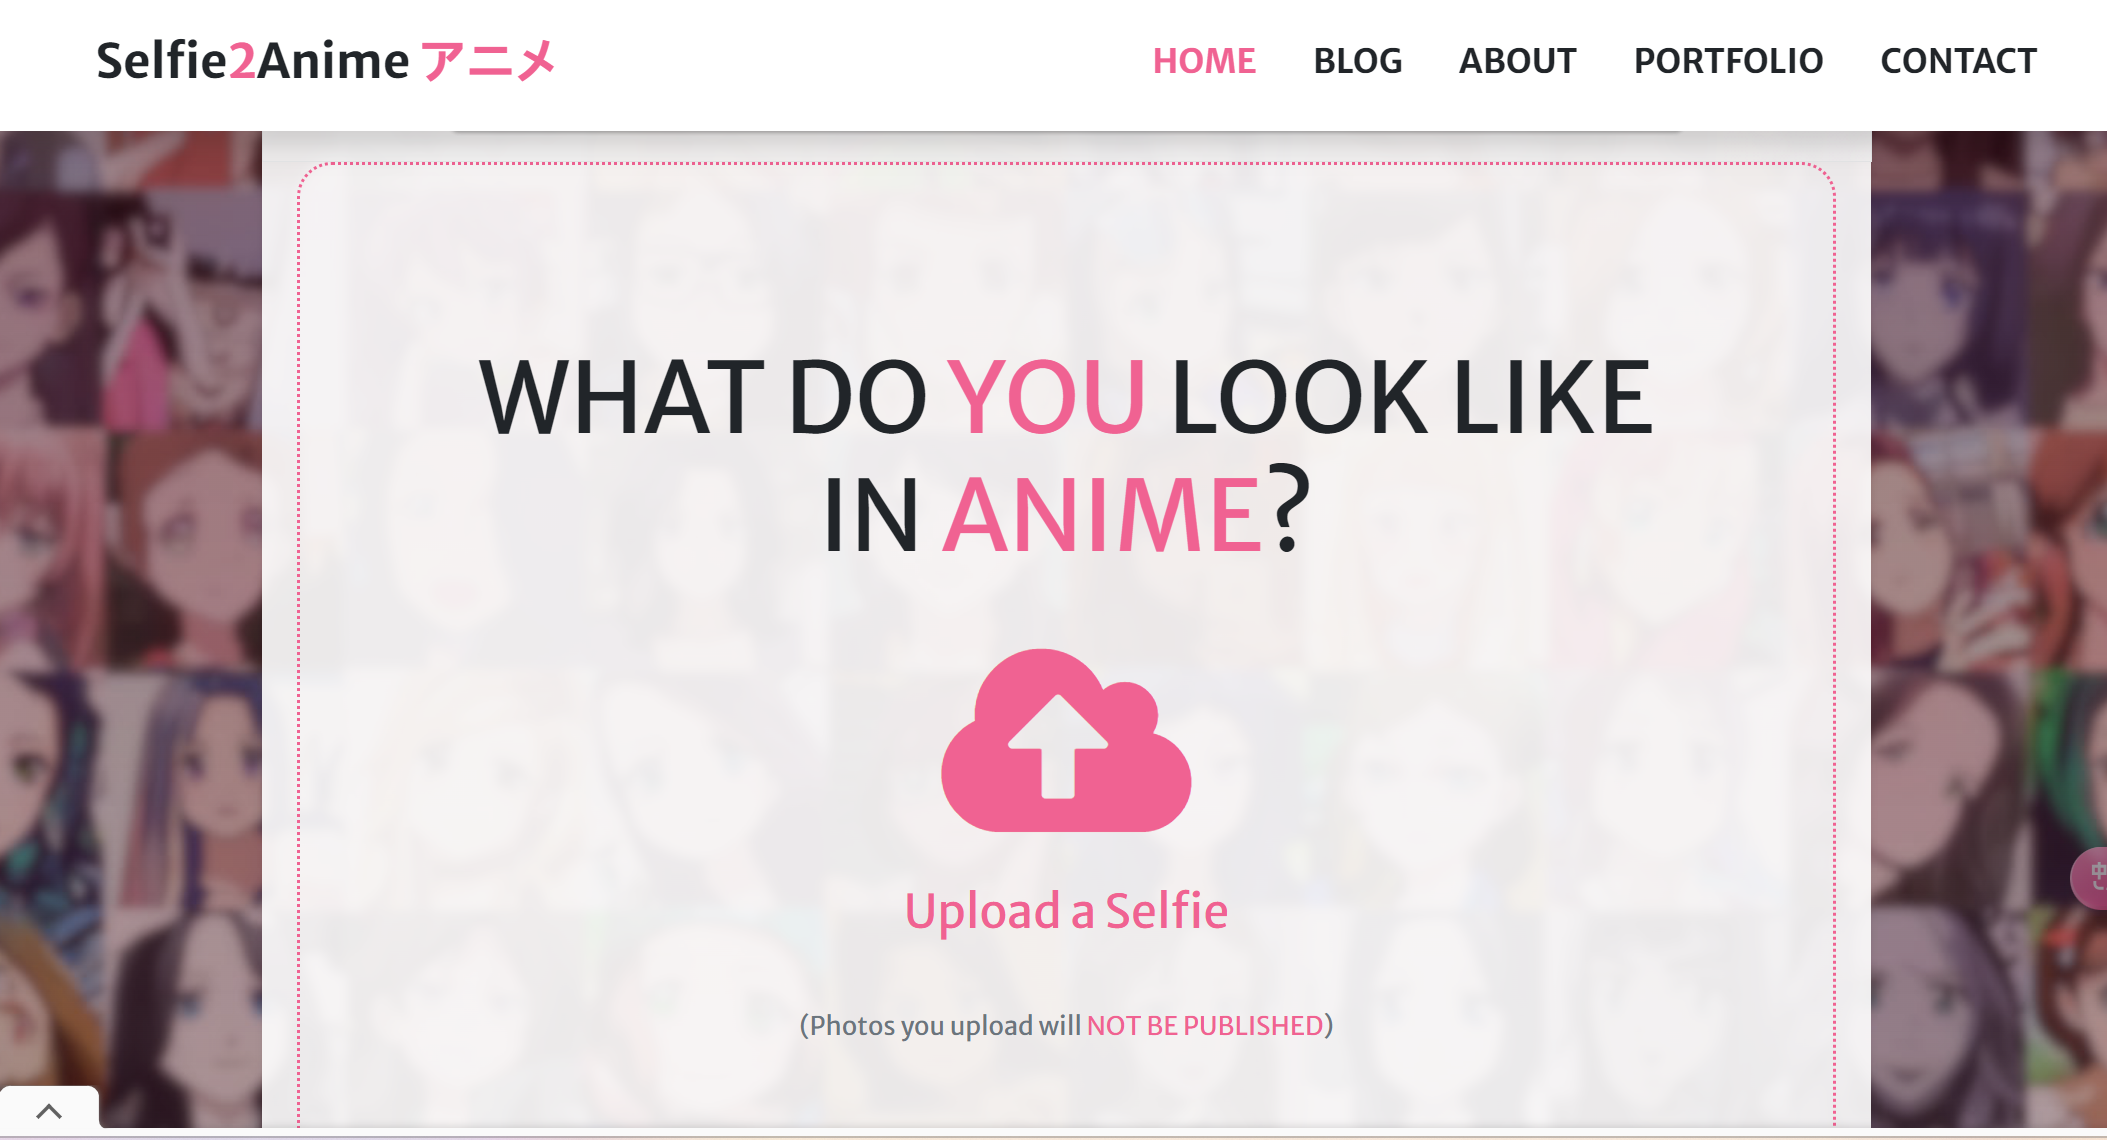Click the left anime faces collage
Viewport: 2107px width, 1140px height.
(x=131, y=630)
